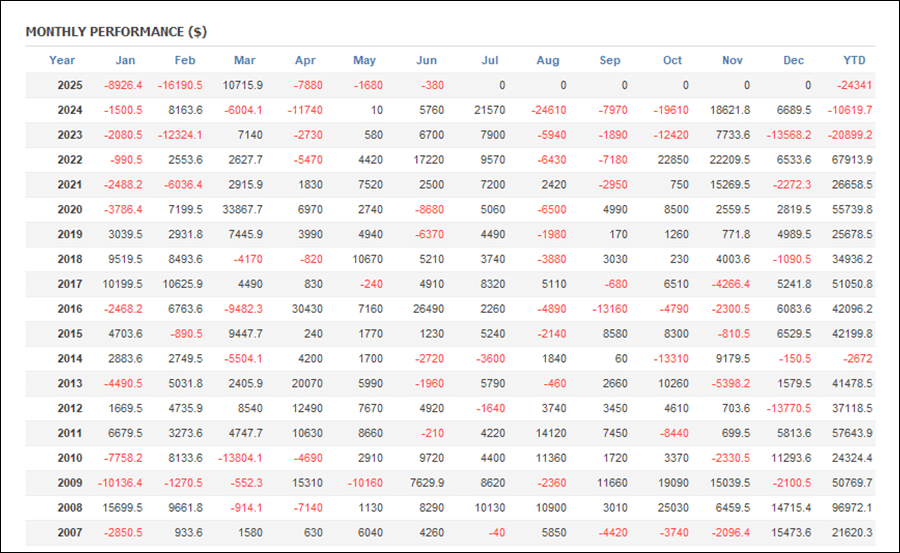Select the 2016 year row label
900x553 pixels.
[x=70, y=308]
